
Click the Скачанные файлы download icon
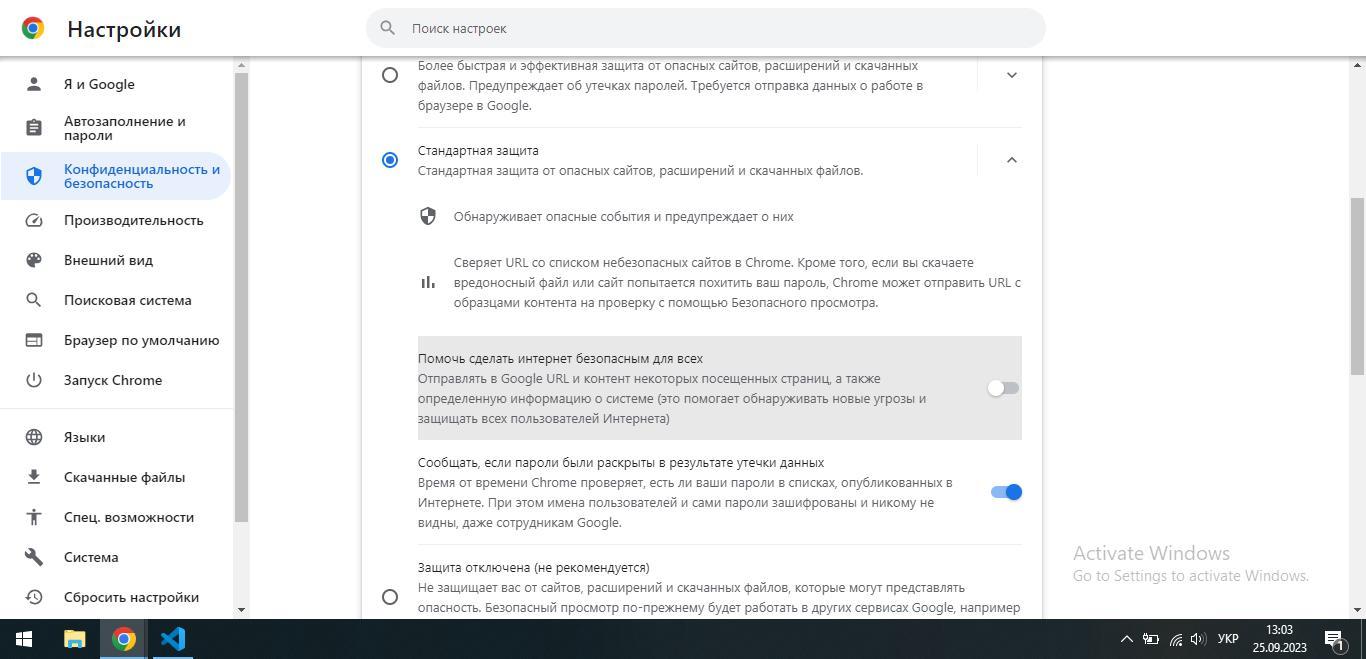(34, 477)
